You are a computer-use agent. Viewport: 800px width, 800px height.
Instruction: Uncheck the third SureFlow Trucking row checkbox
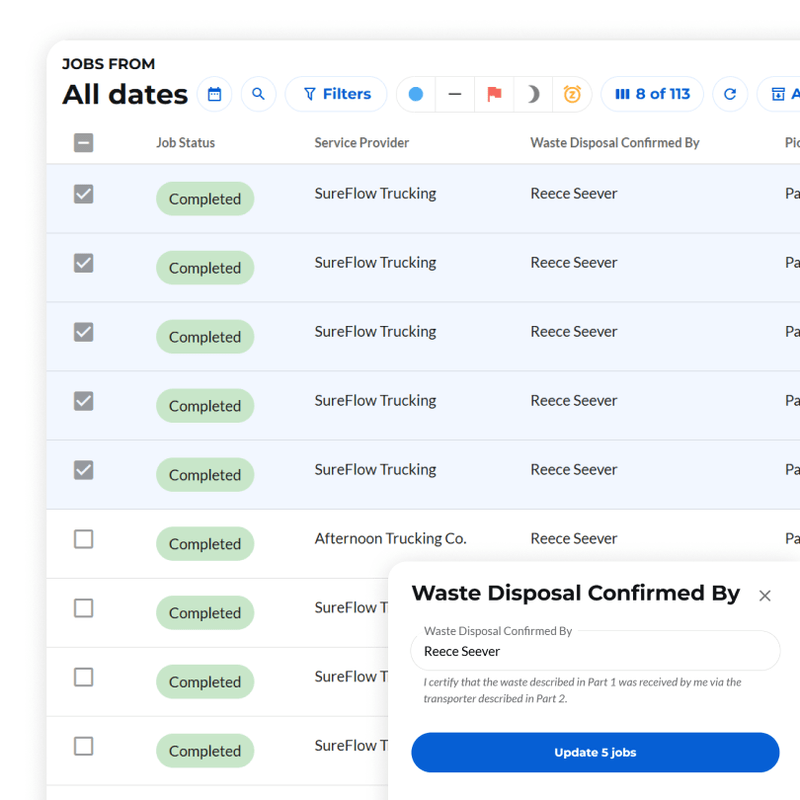84,332
